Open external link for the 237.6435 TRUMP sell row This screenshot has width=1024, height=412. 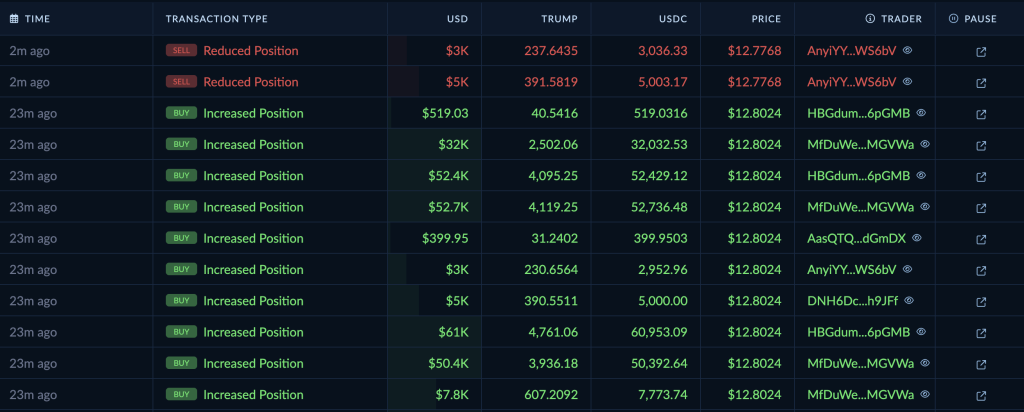point(981,52)
